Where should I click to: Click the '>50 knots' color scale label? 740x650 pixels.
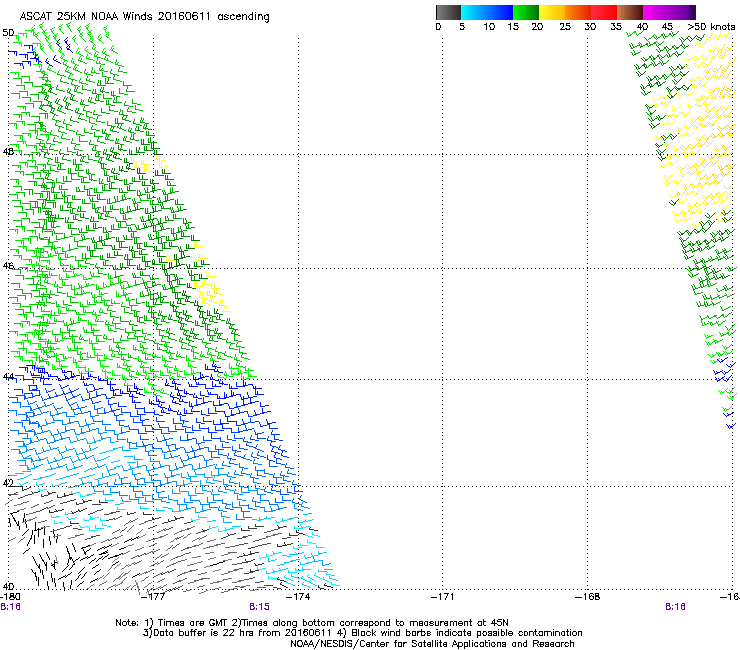(x=711, y=27)
